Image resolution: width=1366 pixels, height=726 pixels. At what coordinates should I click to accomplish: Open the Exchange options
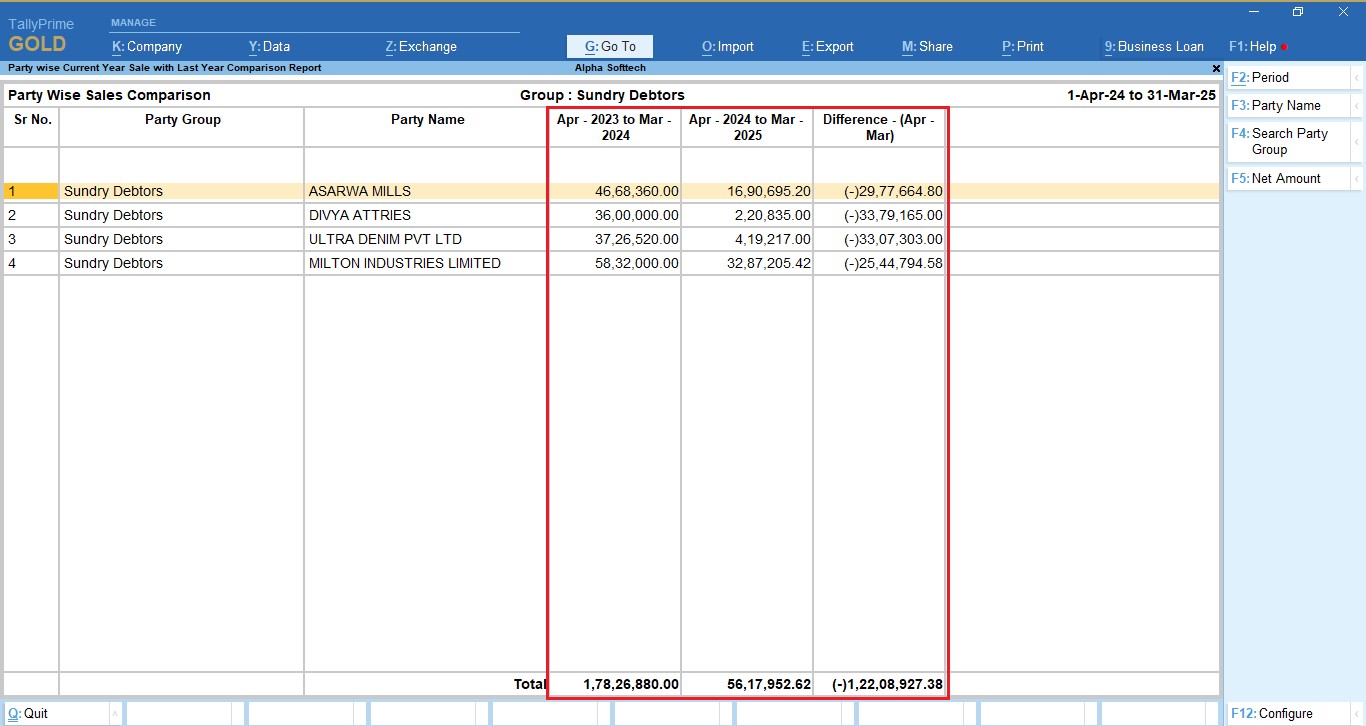(x=421, y=46)
